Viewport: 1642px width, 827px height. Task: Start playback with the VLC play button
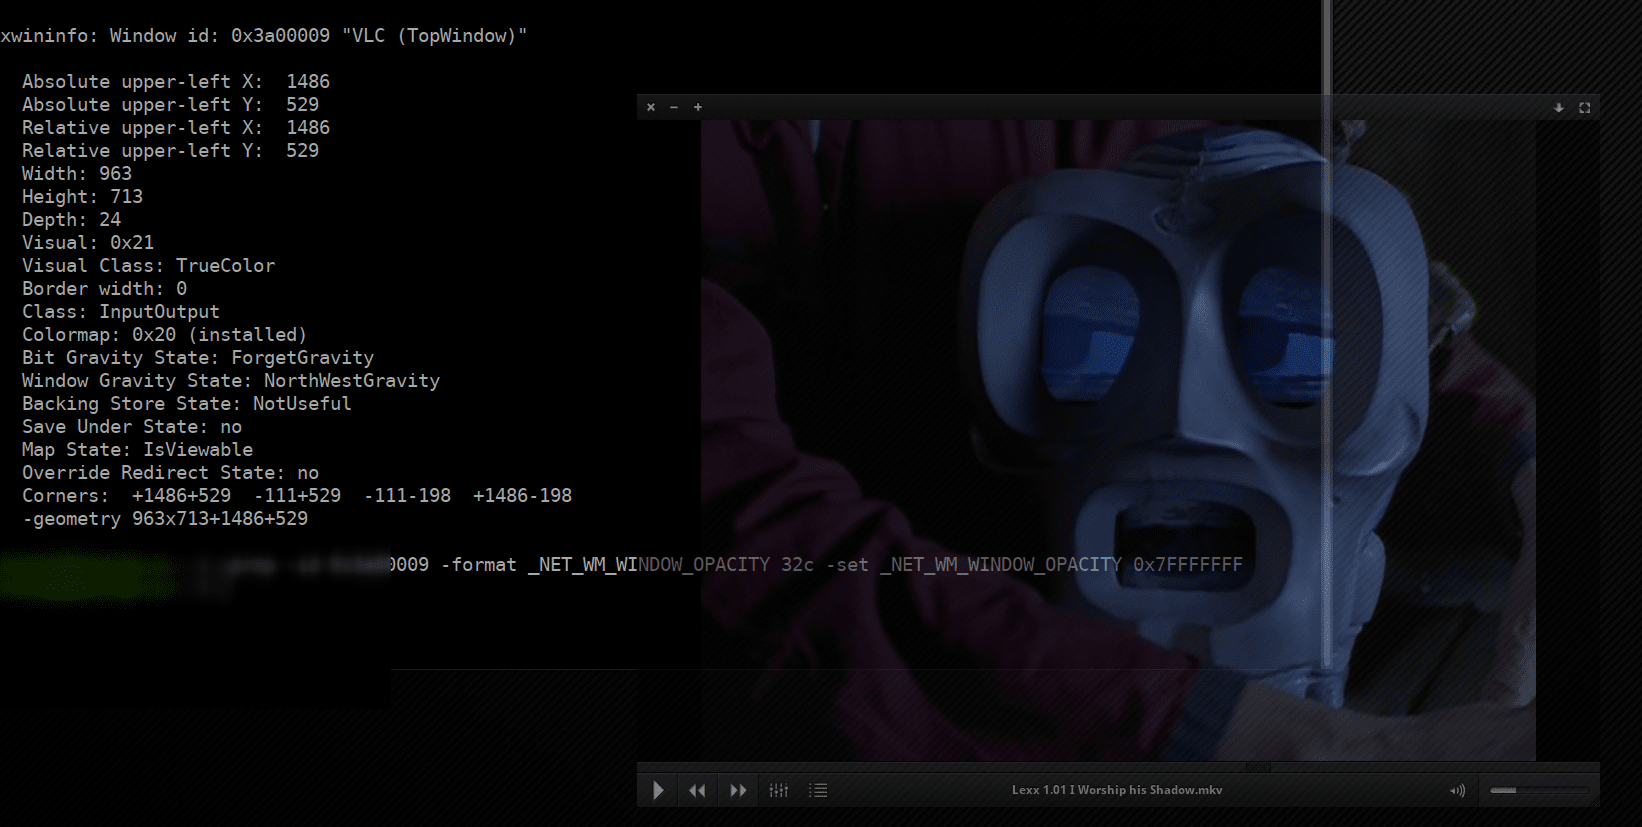coord(658,790)
